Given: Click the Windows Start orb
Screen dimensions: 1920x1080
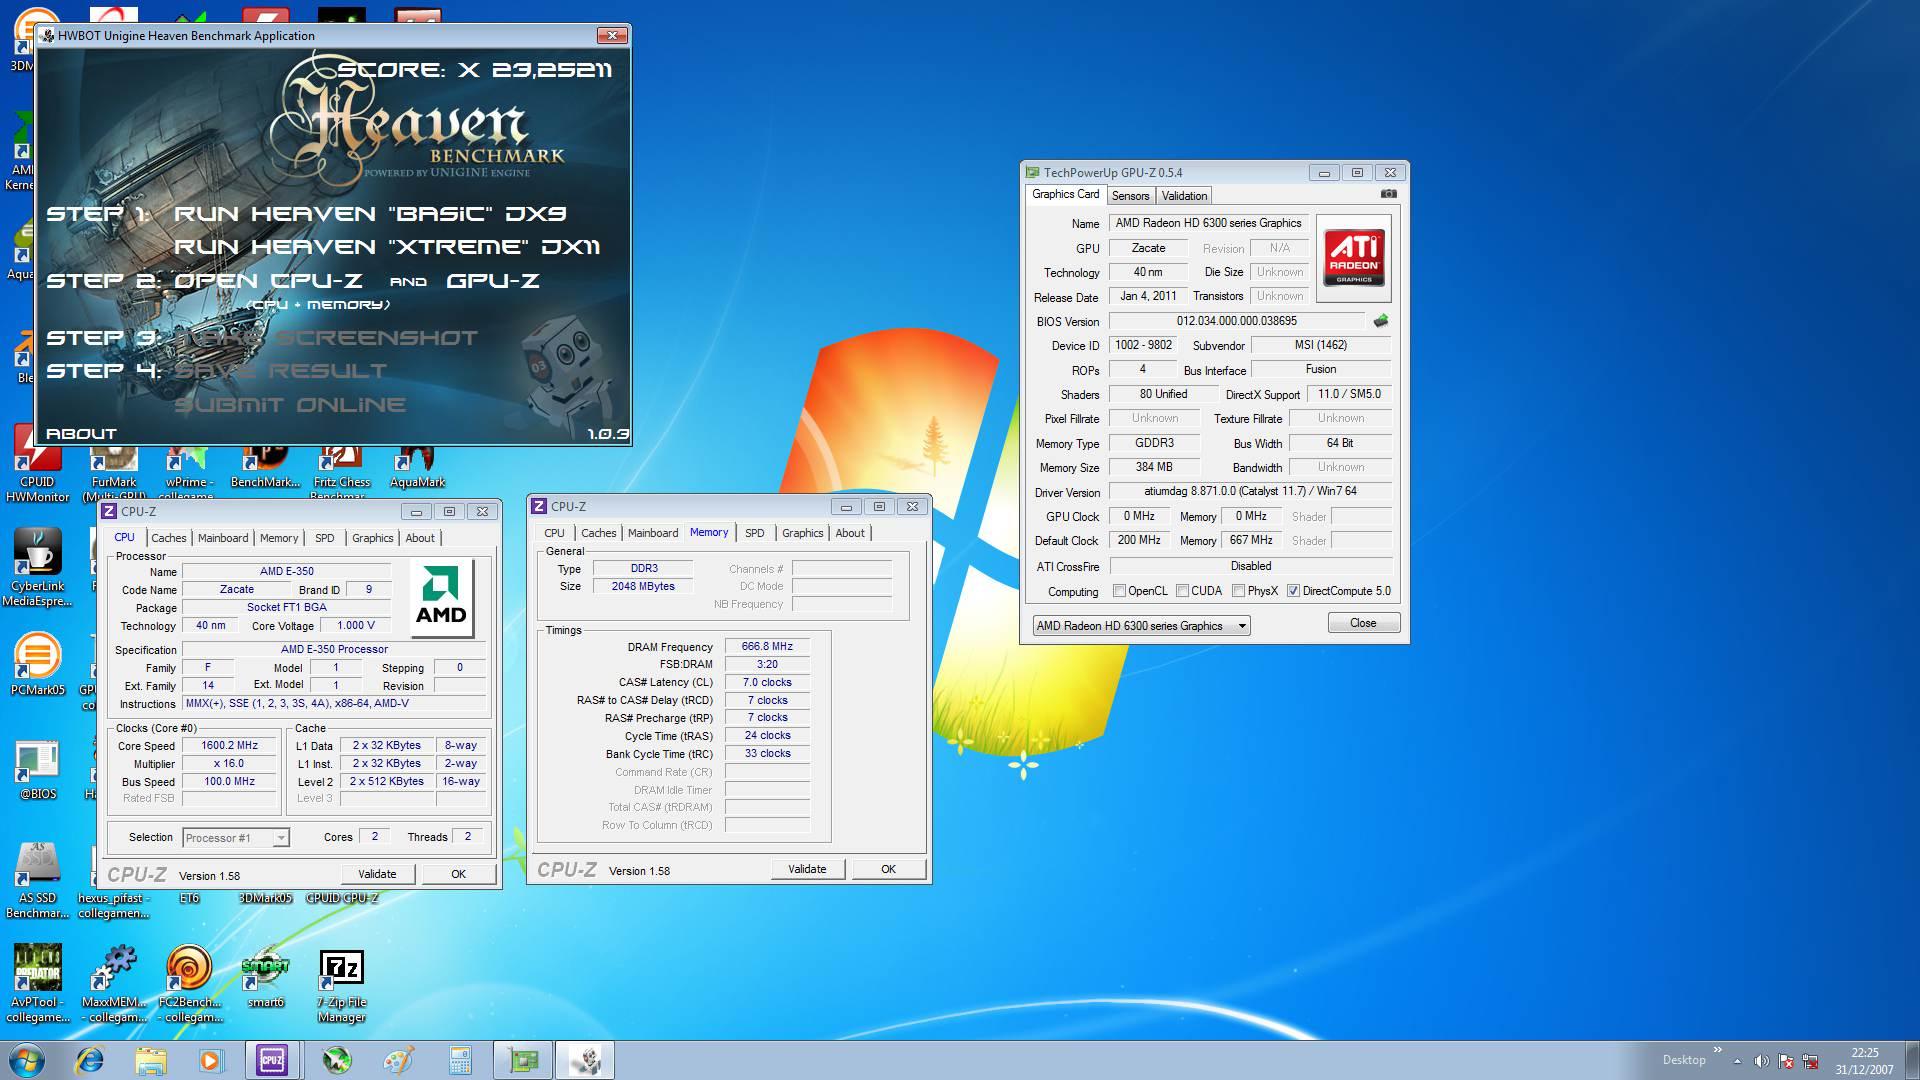Looking at the screenshot, I should pos(27,1060).
